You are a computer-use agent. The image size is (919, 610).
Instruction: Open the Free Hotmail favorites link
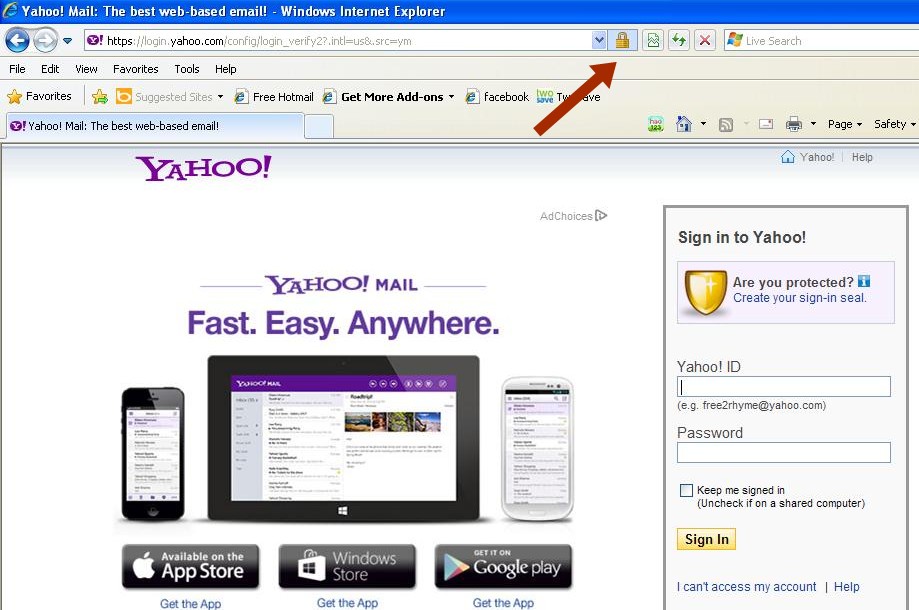274,97
